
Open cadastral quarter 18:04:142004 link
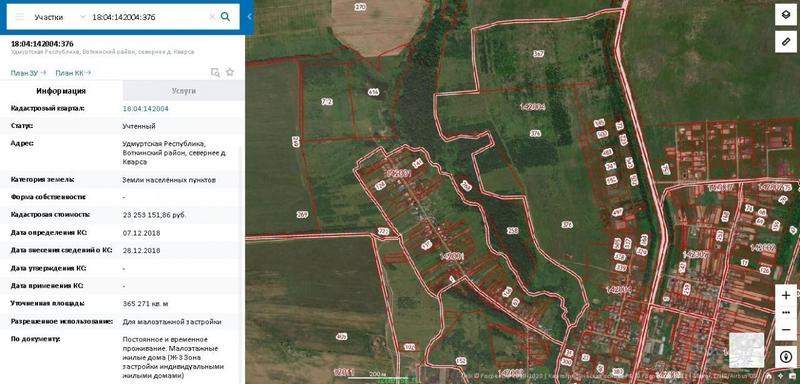pos(145,109)
